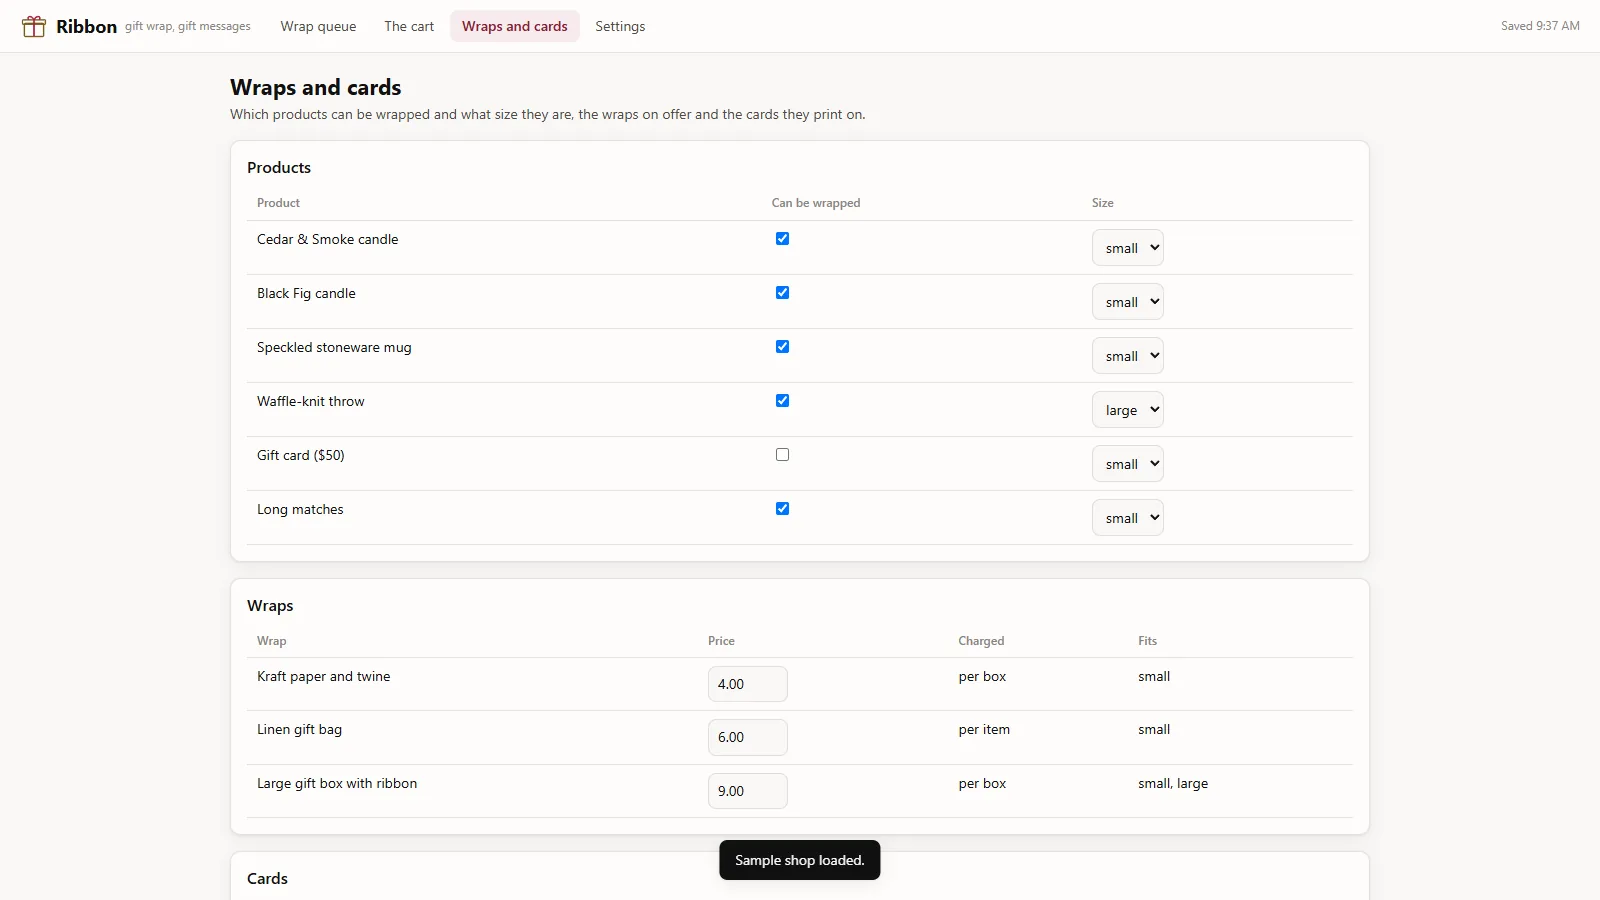Change size for Speckled stoneware mug

click(1127, 356)
